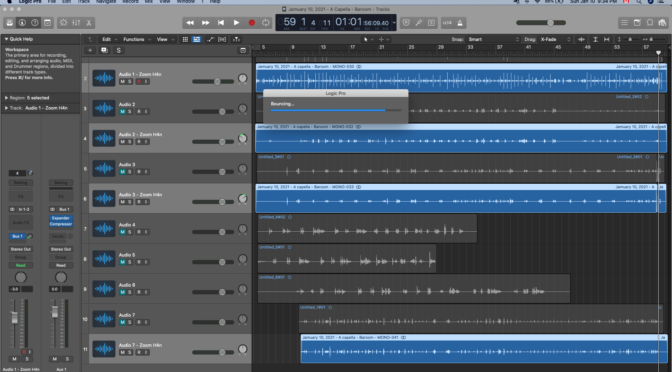The height and width of the screenshot is (372, 672).
Task: Select the highlighted list view icon
Action: pos(196,39)
